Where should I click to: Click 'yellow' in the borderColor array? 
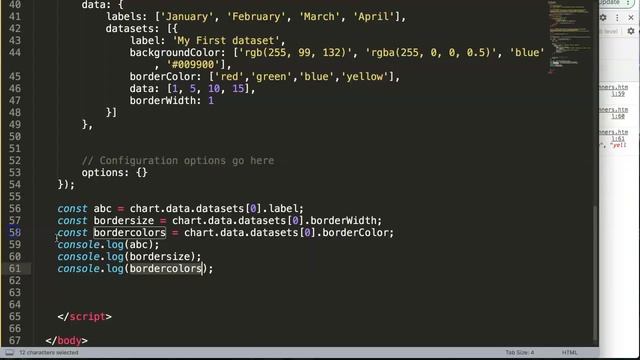[364, 77]
